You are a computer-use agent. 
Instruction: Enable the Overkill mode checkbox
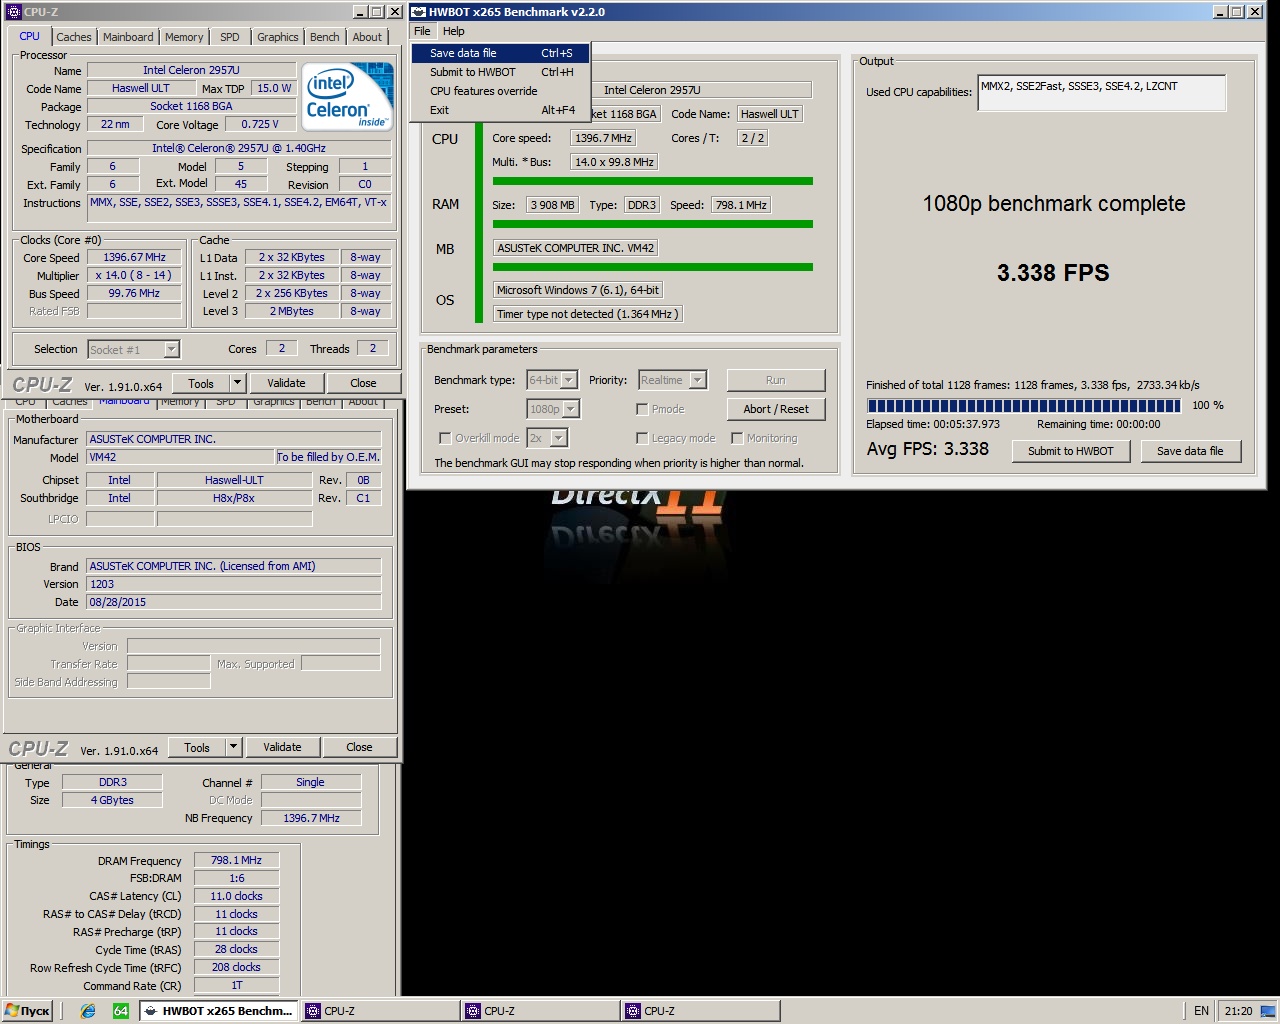click(445, 438)
